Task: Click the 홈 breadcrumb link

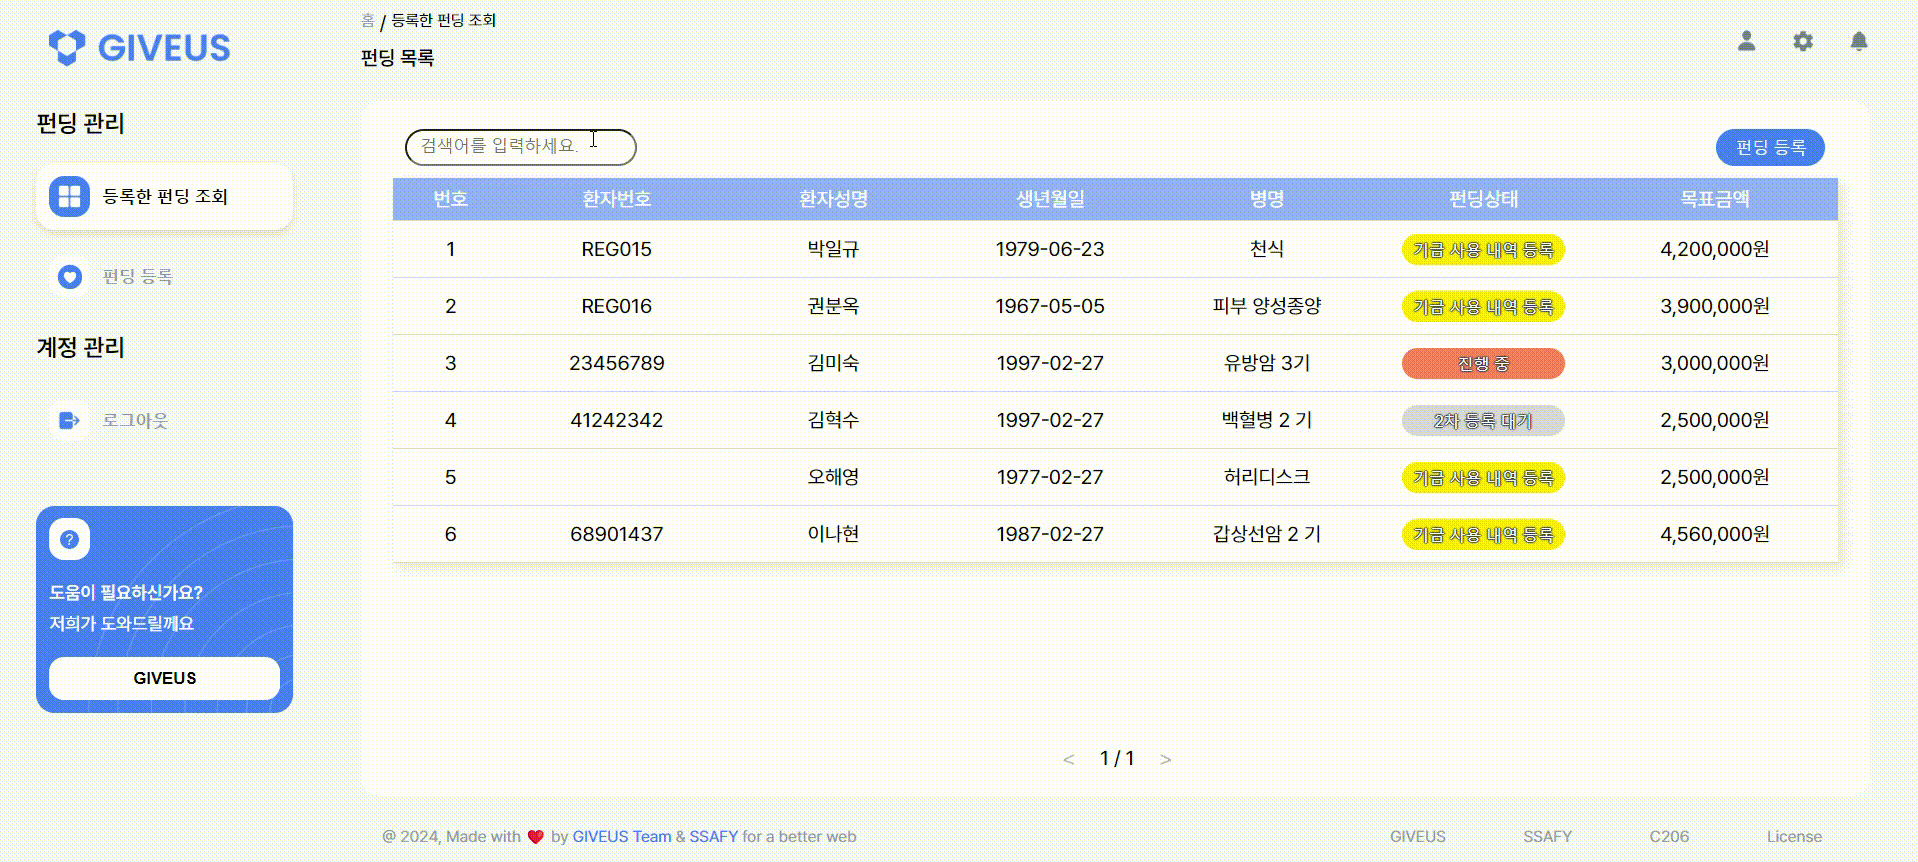Action: [367, 20]
